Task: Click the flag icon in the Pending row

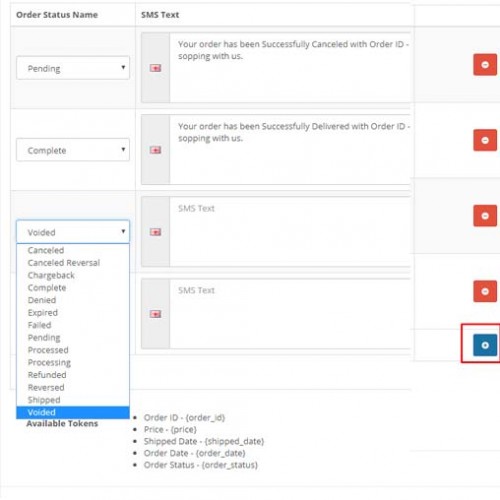Action: click(x=155, y=68)
